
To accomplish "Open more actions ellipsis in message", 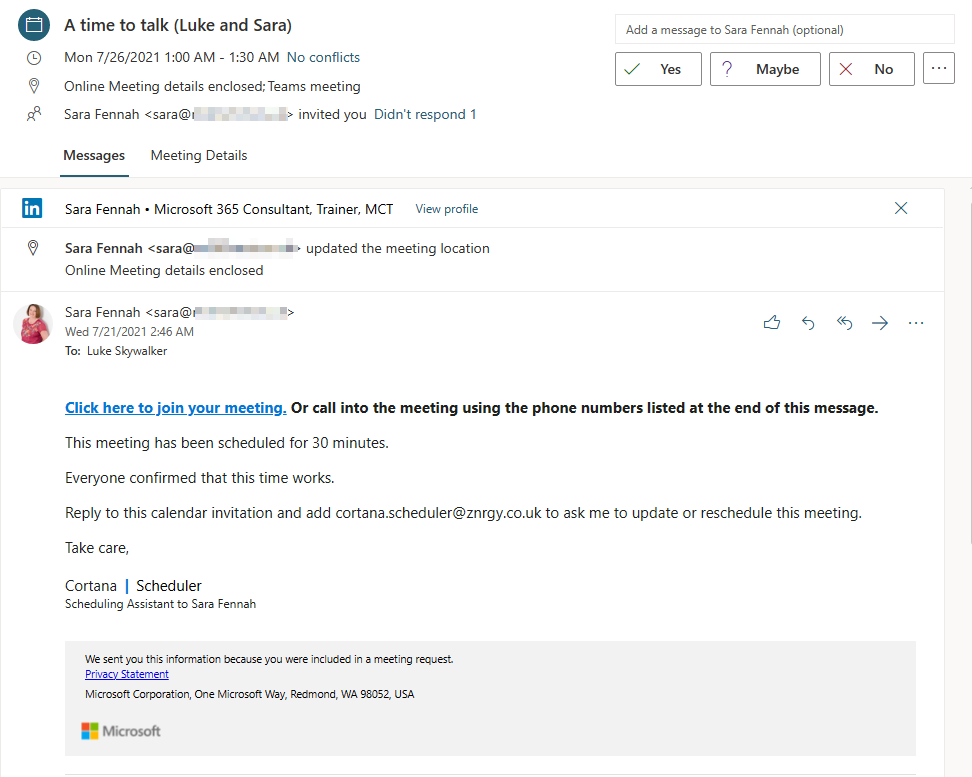I will pos(915,323).
